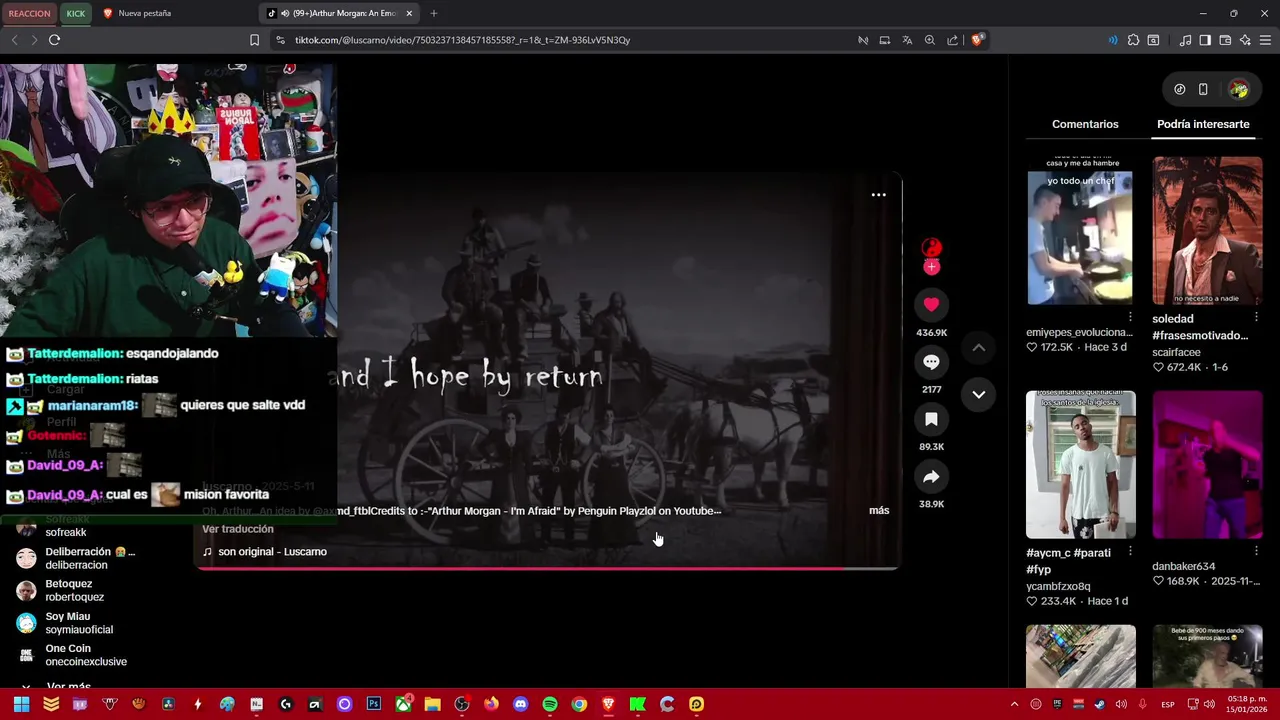Image resolution: width=1280 pixels, height=720 pixels.
Task: Bookmark this page from the address bar
Action: point(254,40)
